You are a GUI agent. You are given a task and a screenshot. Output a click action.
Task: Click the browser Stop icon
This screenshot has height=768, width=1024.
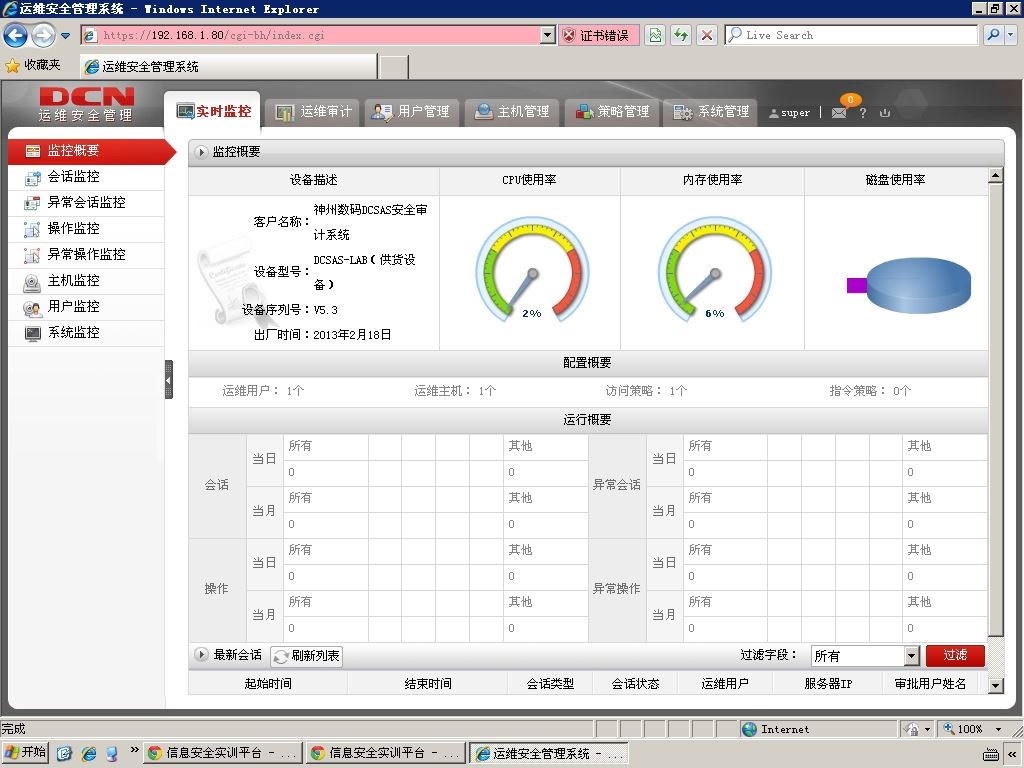(707, 35)
